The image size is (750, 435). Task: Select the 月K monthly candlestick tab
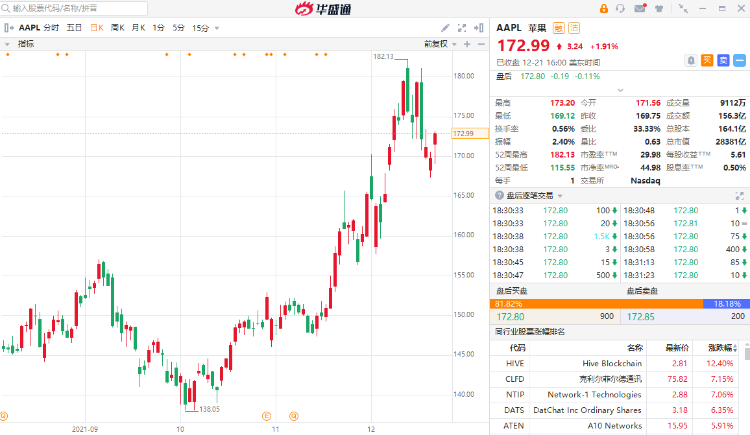tap(138, 28)
